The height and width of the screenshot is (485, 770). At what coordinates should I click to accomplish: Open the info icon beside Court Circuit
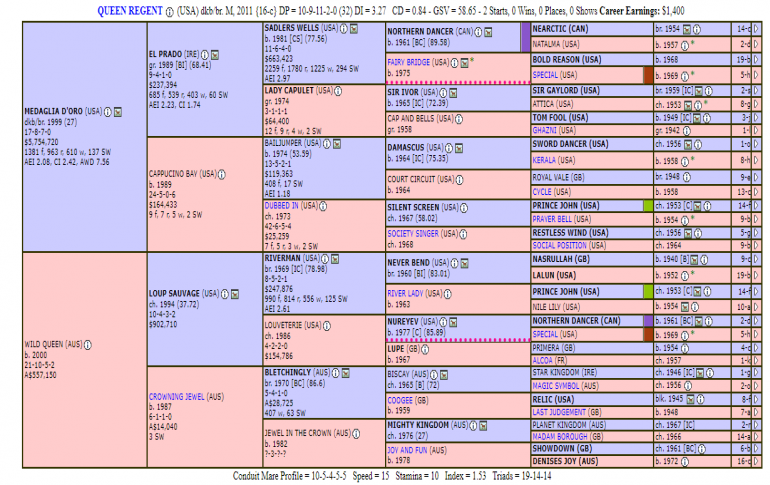459,180
